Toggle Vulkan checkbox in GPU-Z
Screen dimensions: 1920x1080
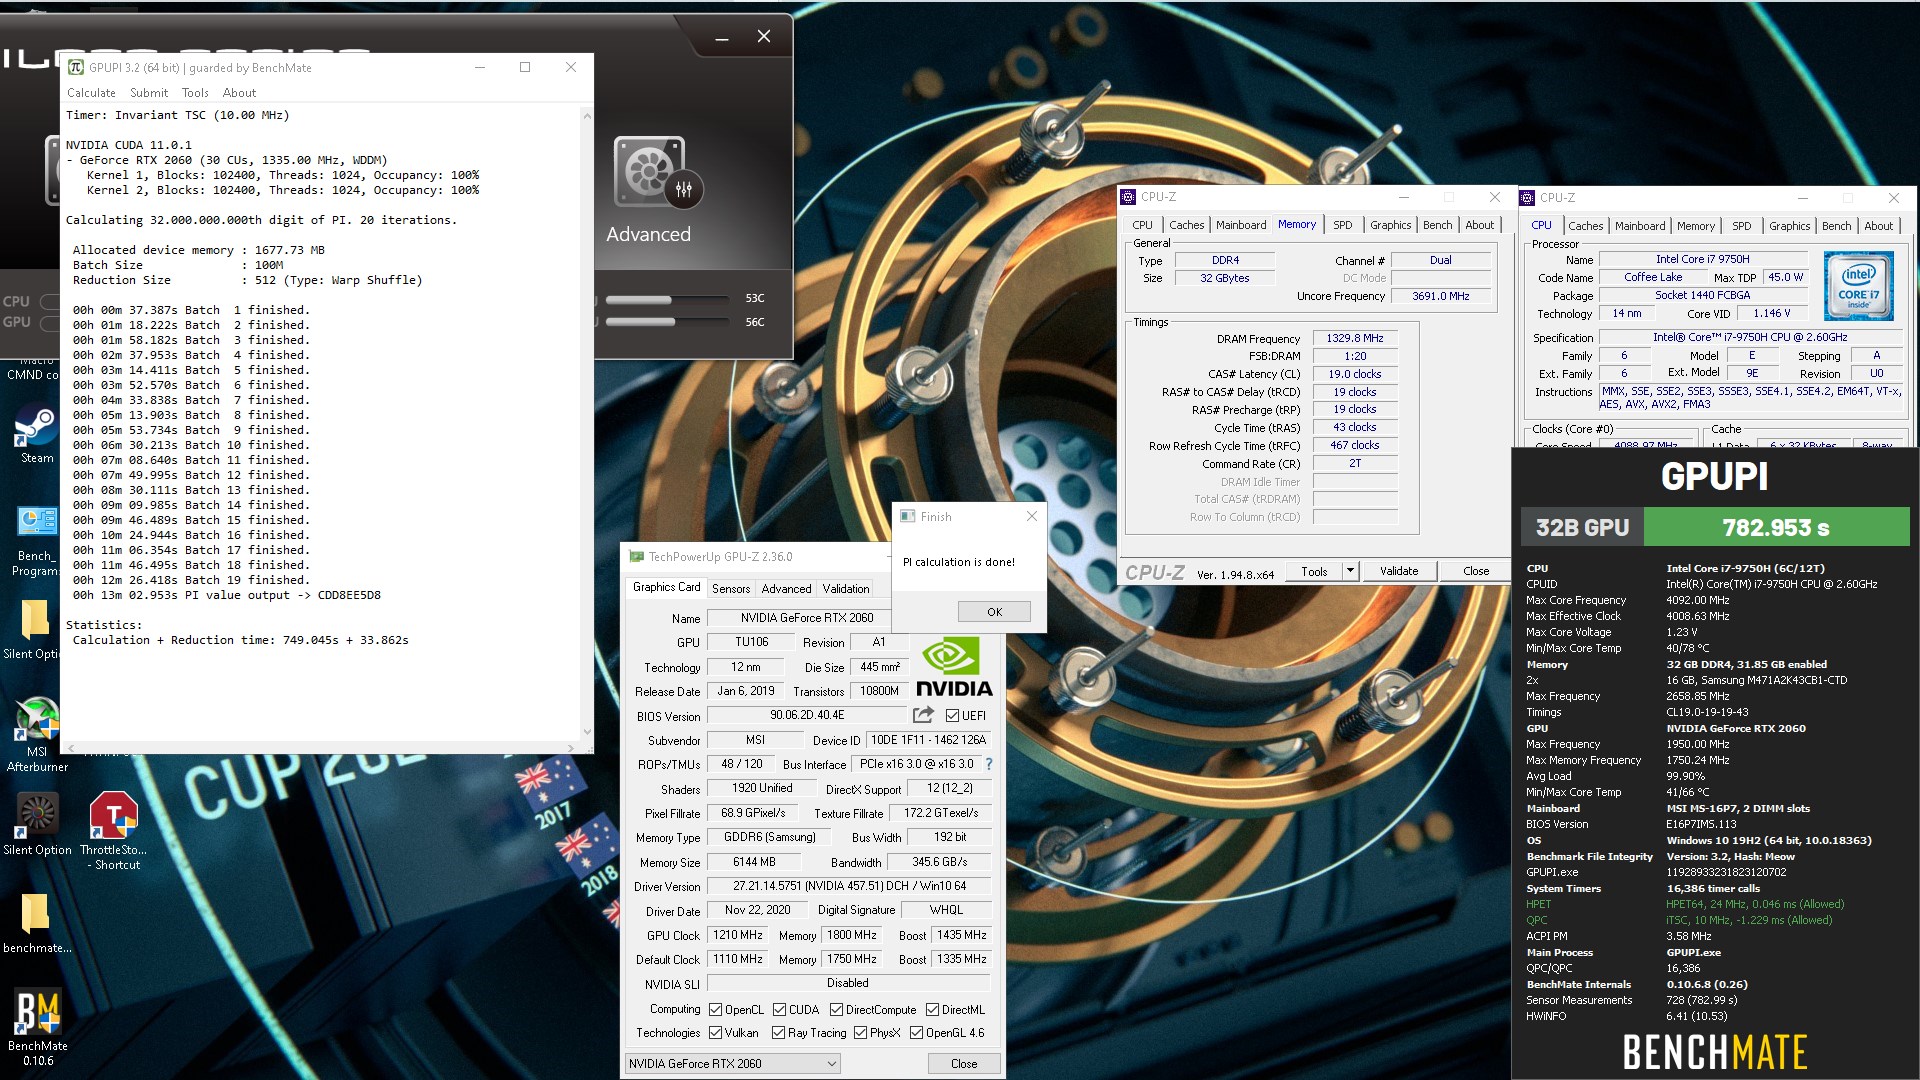click(x=715, y=1033)
